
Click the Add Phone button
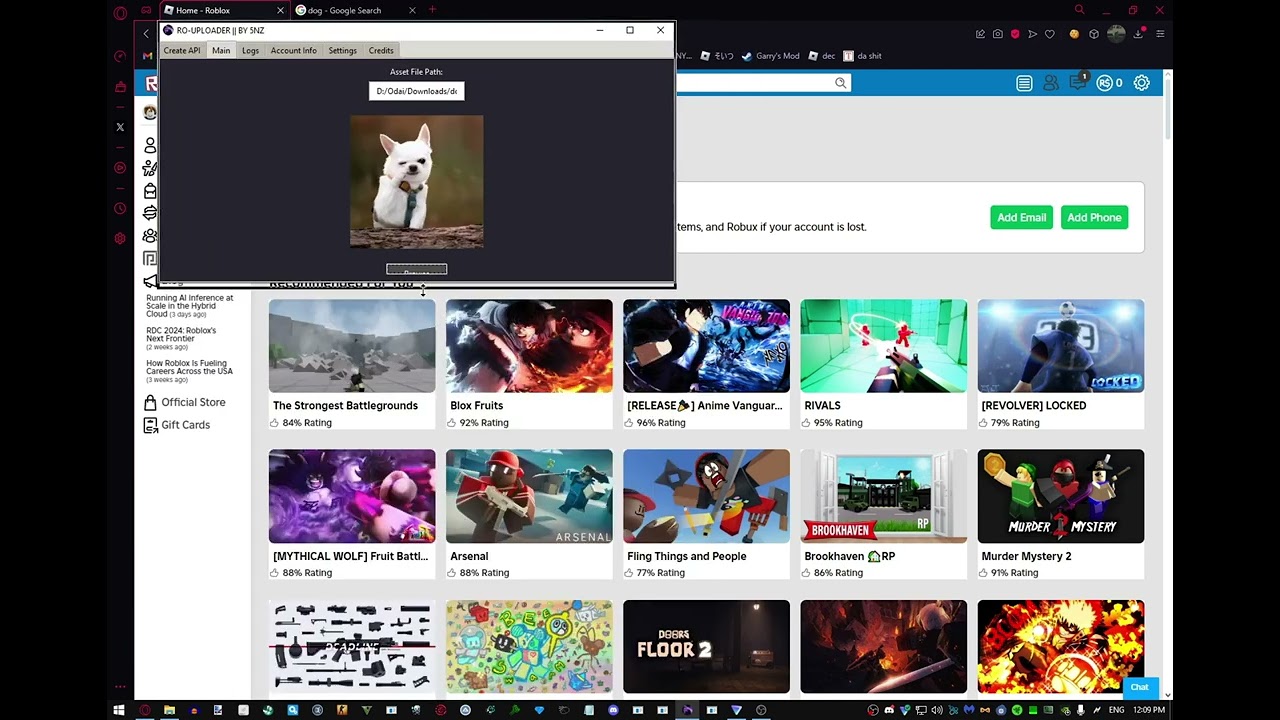point(1094,217)
